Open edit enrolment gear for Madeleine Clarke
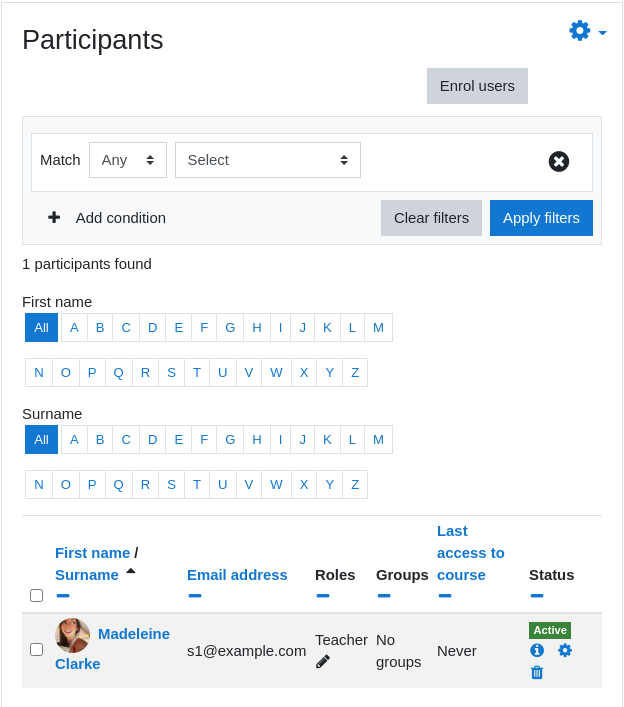The image size is (624, 707). [564, 650]
